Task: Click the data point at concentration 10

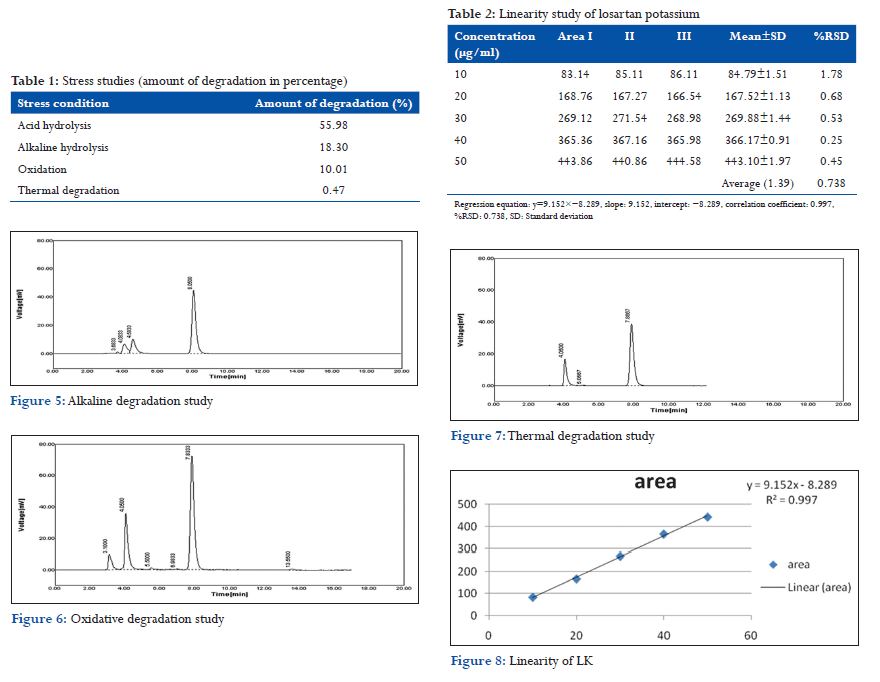Action: [533, 597]
